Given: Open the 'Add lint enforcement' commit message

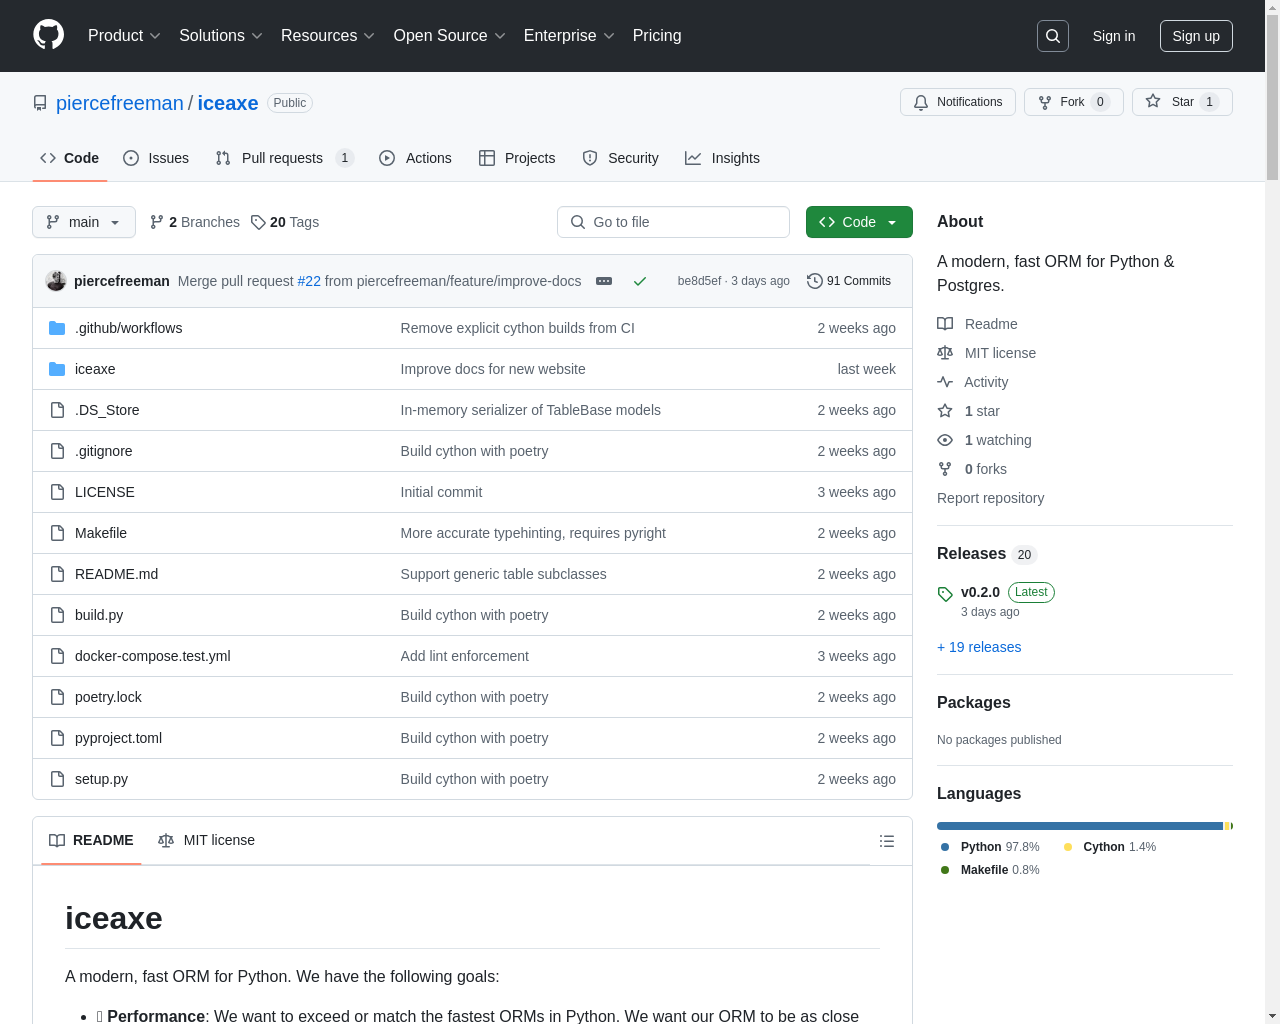Looking at the screenshot, I should coord(464,656).
